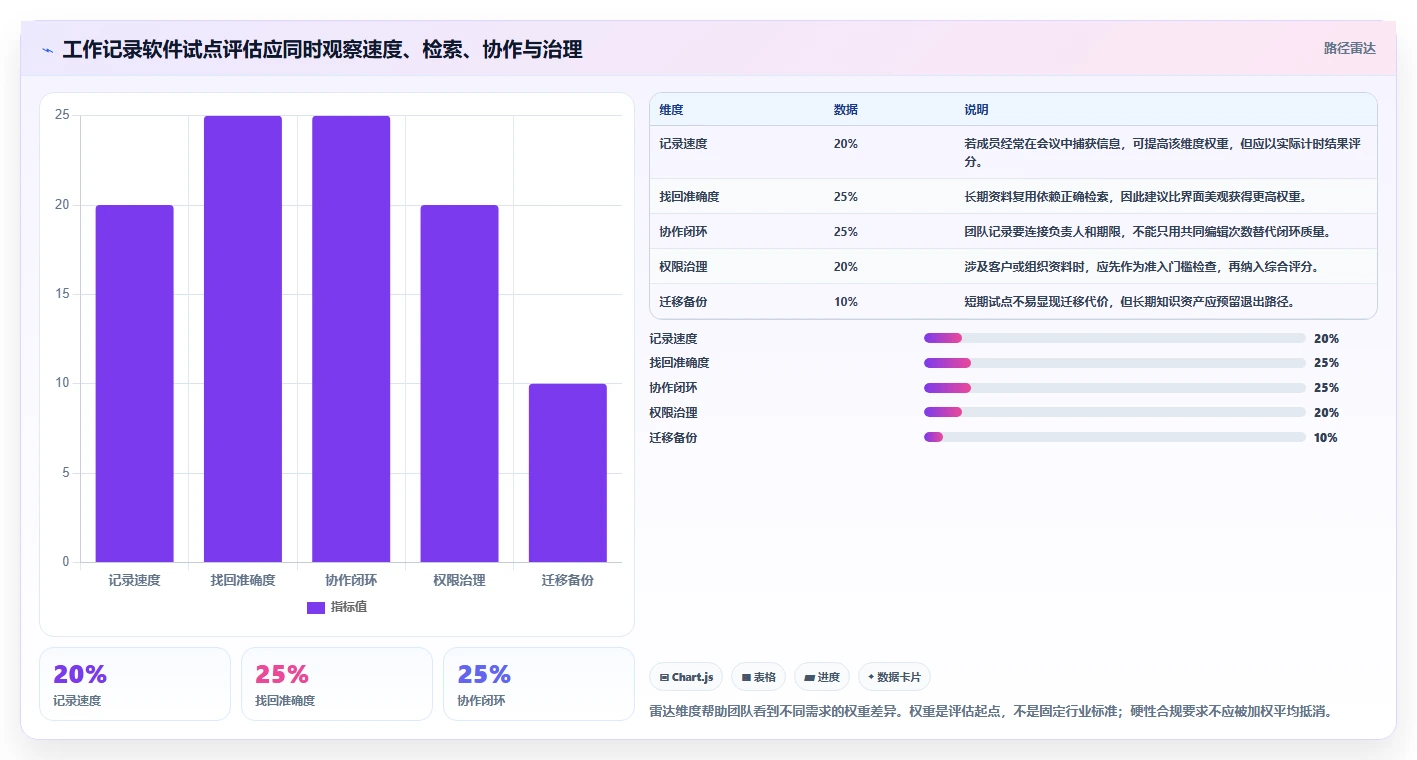Image resolution: width=1417 pixels, height=760 pixels.
Task: Click the page title 工作记录软件试点评估
Action: [322, 50]
